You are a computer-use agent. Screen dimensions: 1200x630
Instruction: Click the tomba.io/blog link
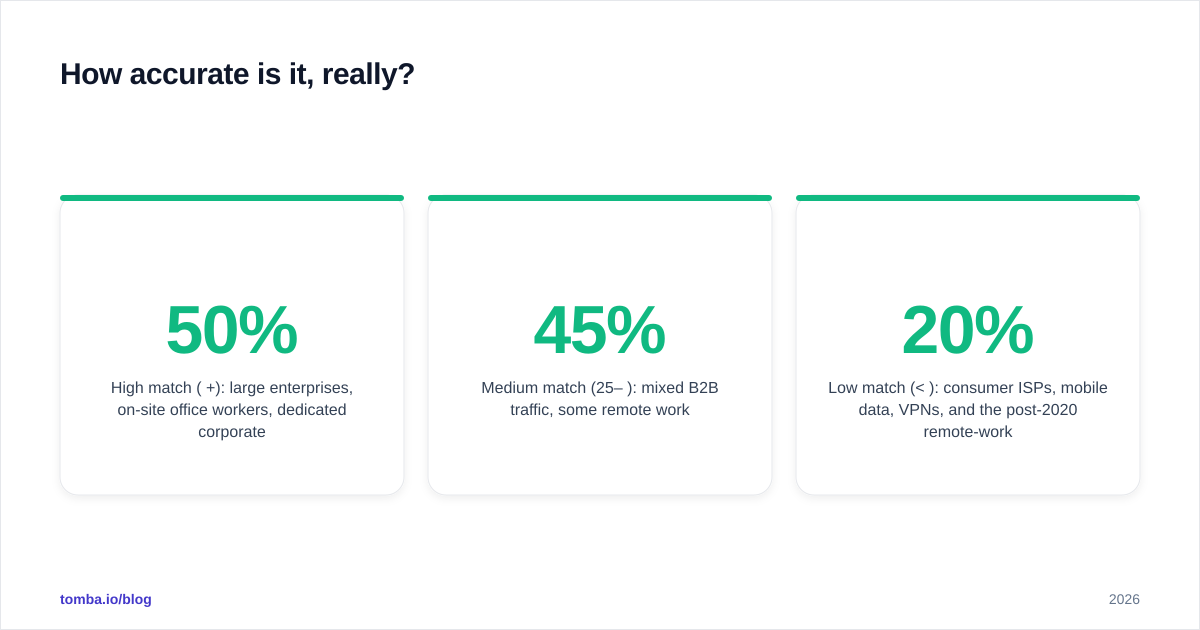(106, 599)
